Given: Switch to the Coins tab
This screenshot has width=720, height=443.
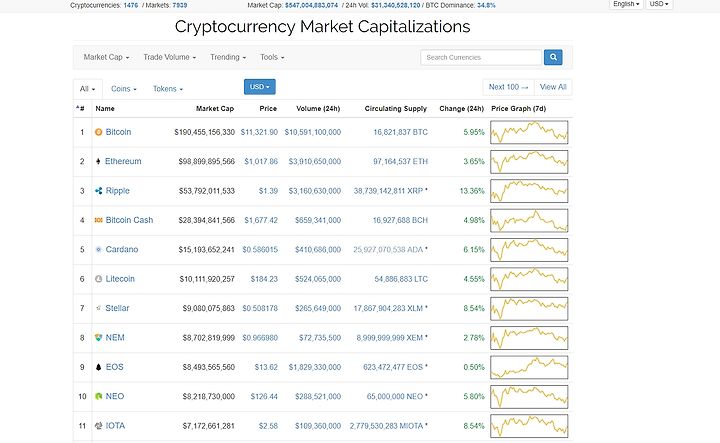Looking at the screenshot, I should 124,89.
